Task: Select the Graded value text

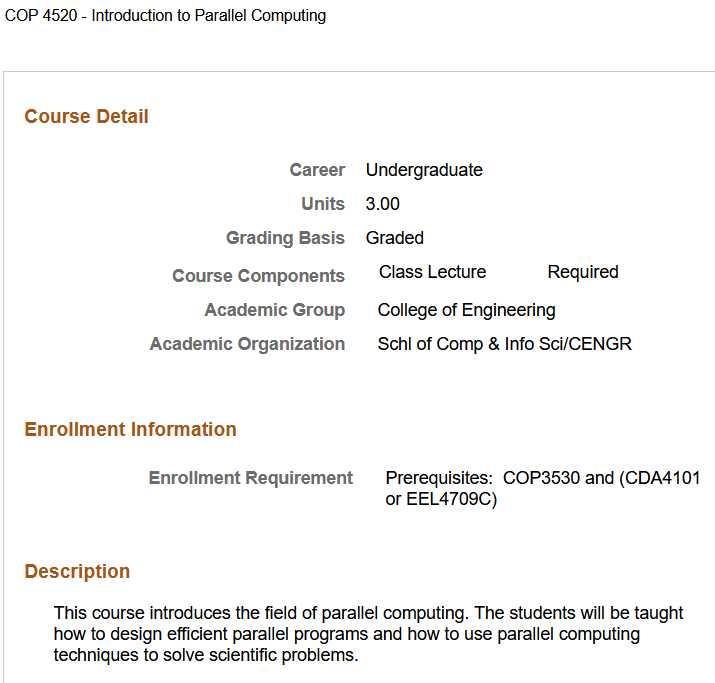Action: pyautogui.click(x=395, y=238)
